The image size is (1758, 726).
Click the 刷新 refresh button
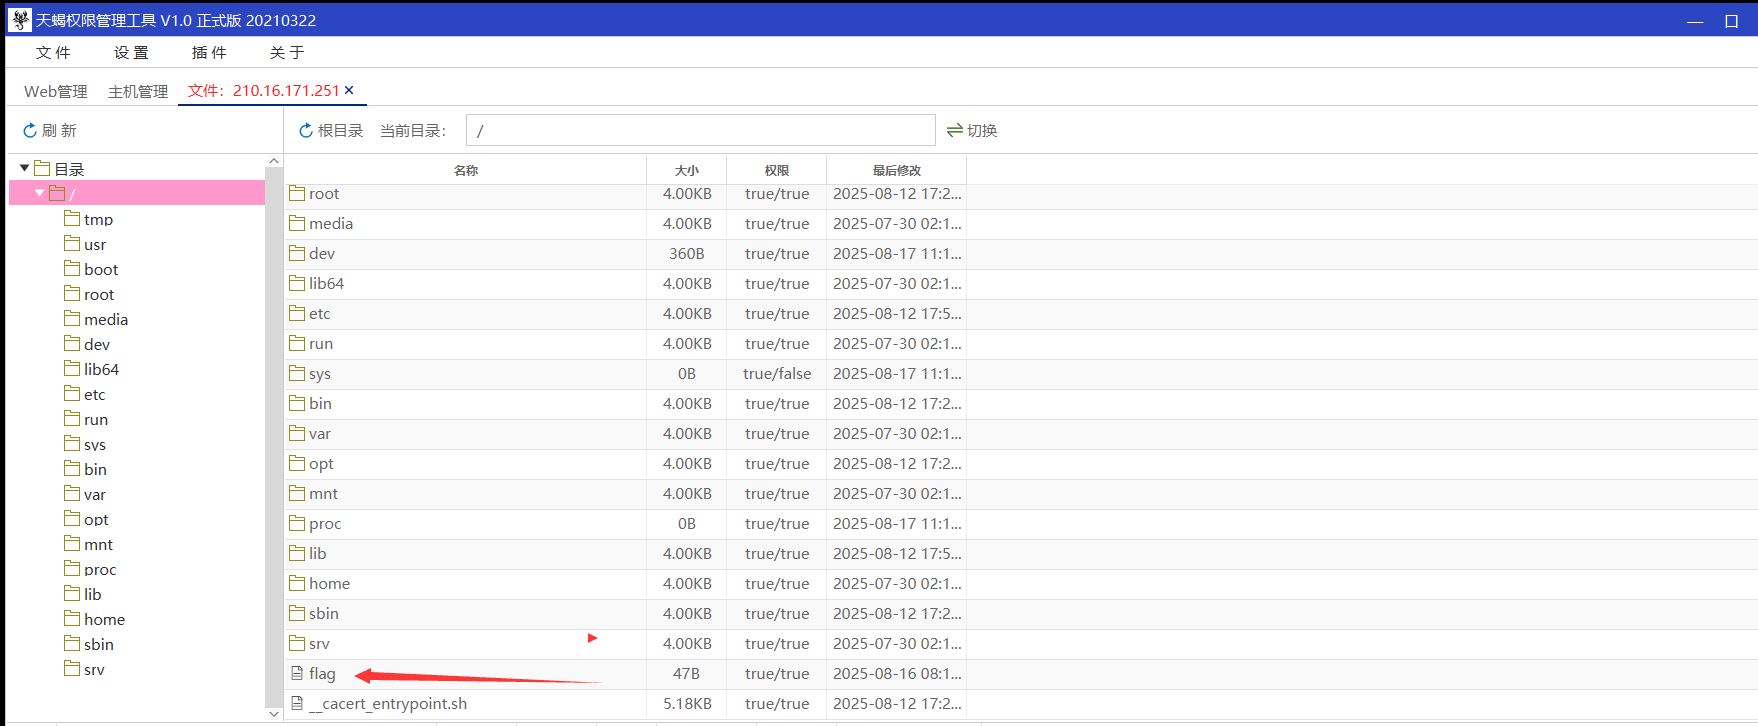[x=50, y=130]
